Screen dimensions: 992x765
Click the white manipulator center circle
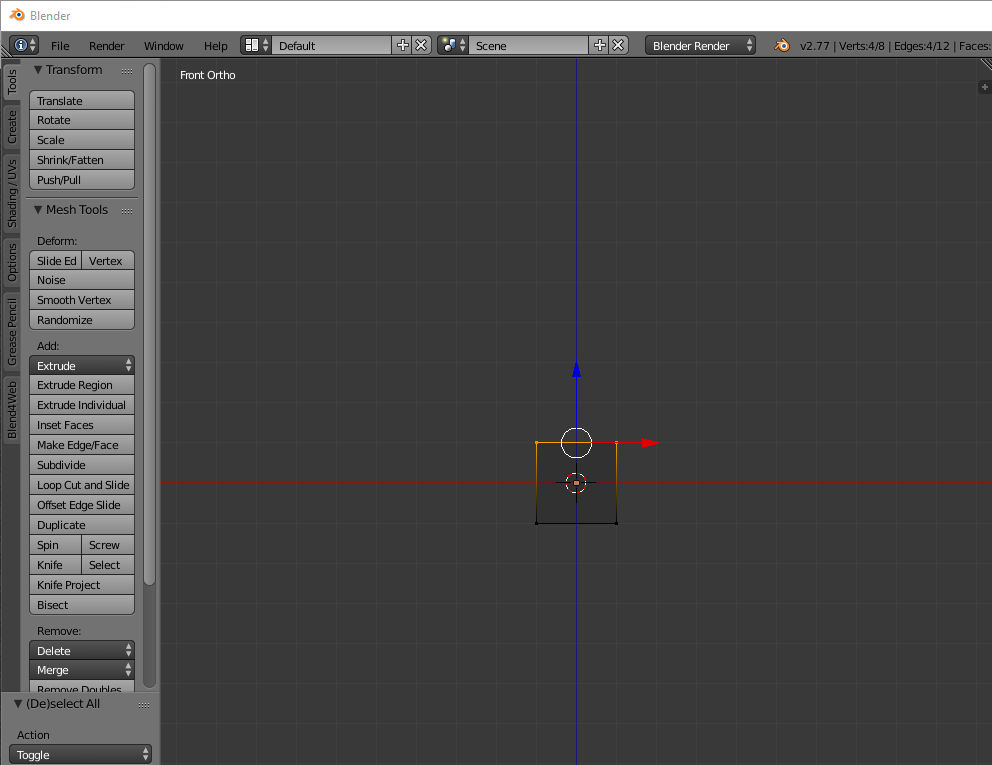[x=576, y=443]
